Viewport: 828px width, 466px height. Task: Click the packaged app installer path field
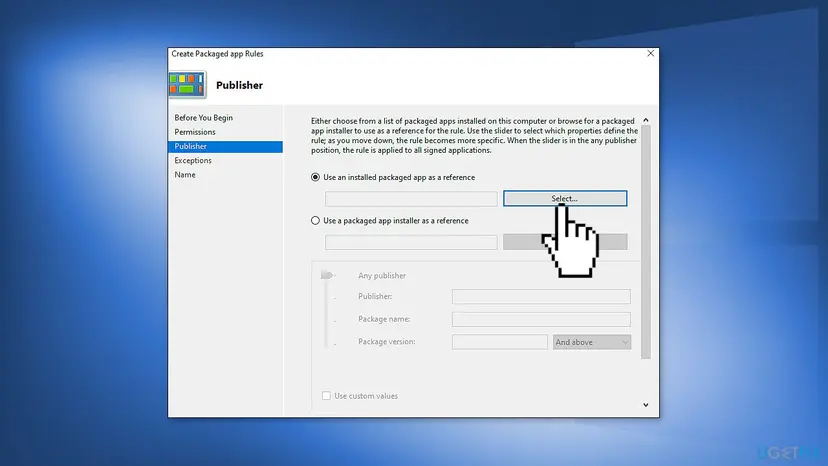click(411, 242)
